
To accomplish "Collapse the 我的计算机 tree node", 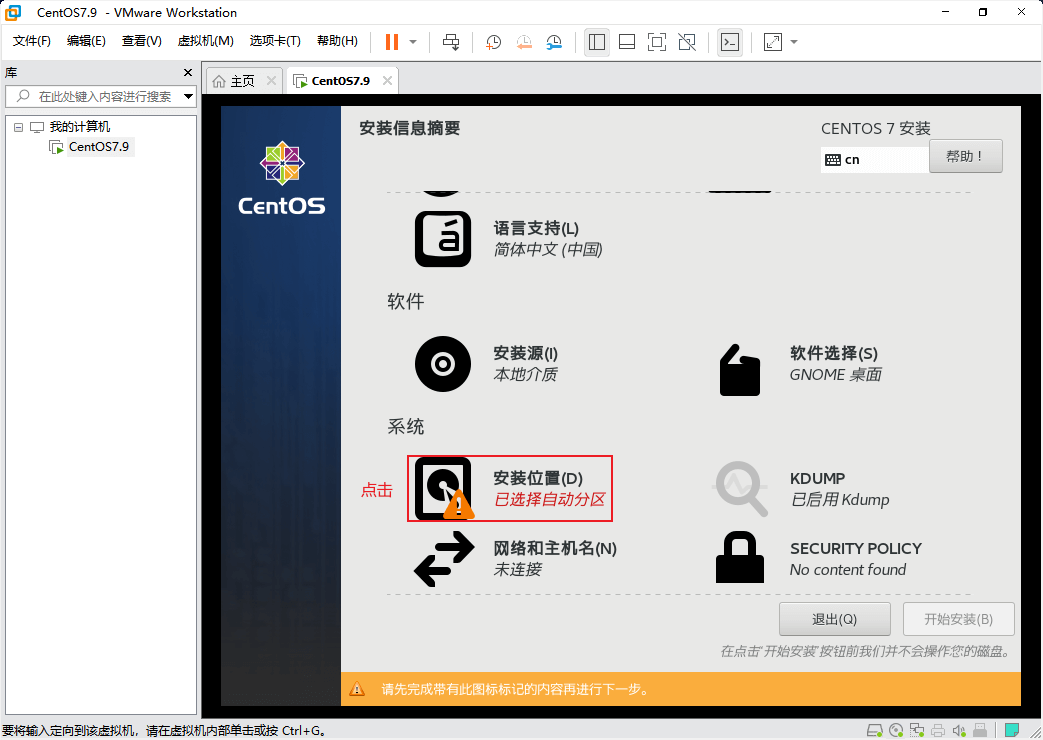I will (19, 127).
